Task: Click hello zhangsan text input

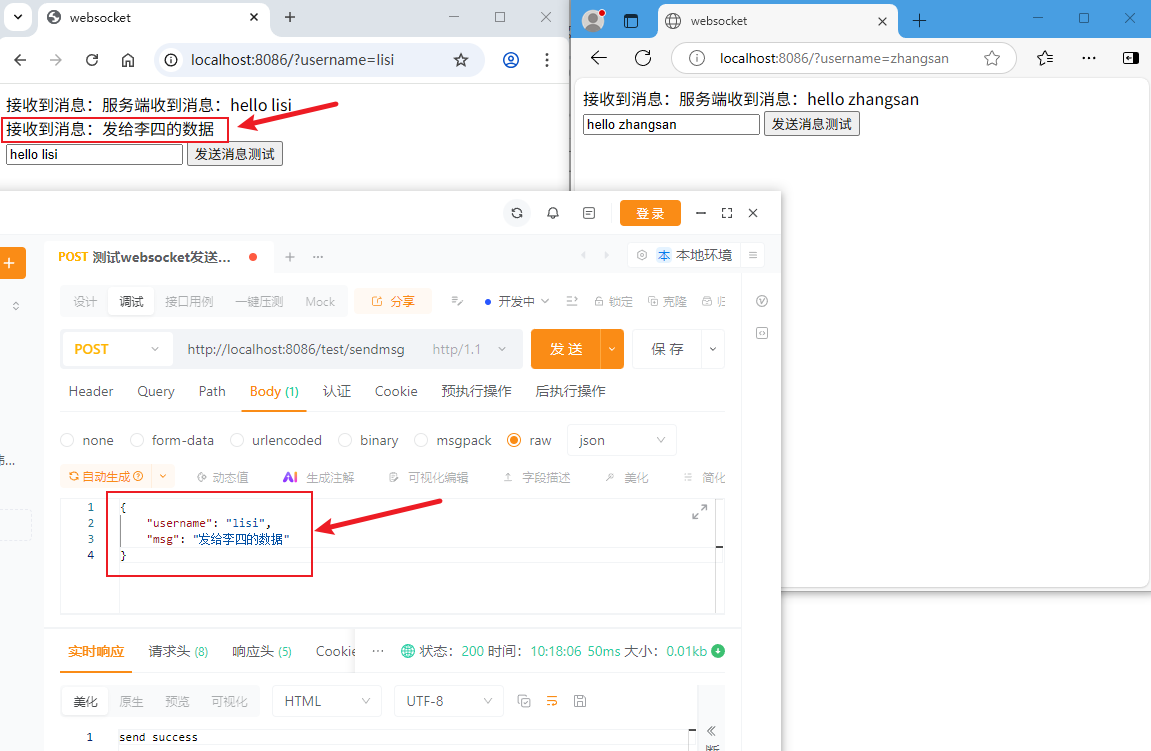Action: (672, 124)
